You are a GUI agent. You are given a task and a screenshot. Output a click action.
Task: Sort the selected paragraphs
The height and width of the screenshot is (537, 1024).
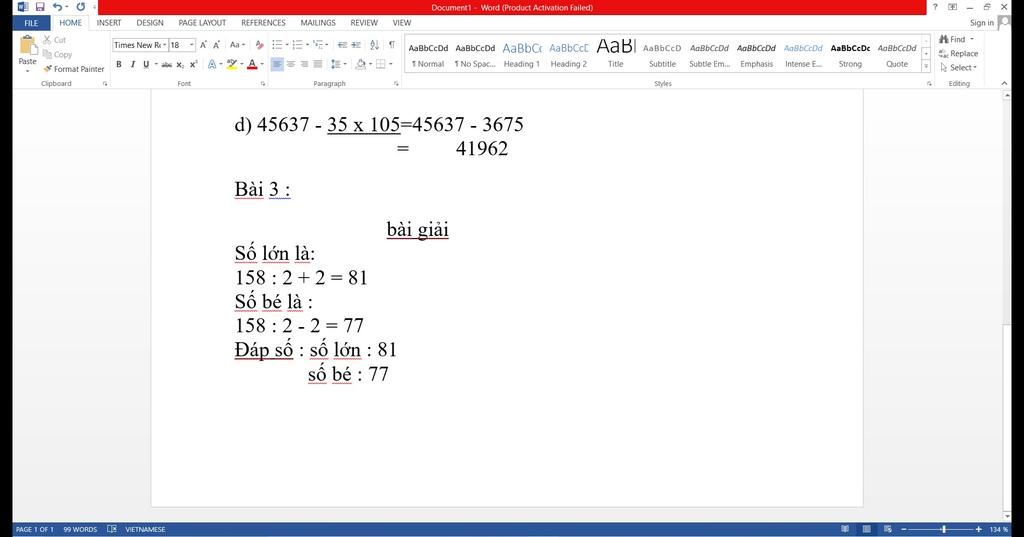click(374, 45)
